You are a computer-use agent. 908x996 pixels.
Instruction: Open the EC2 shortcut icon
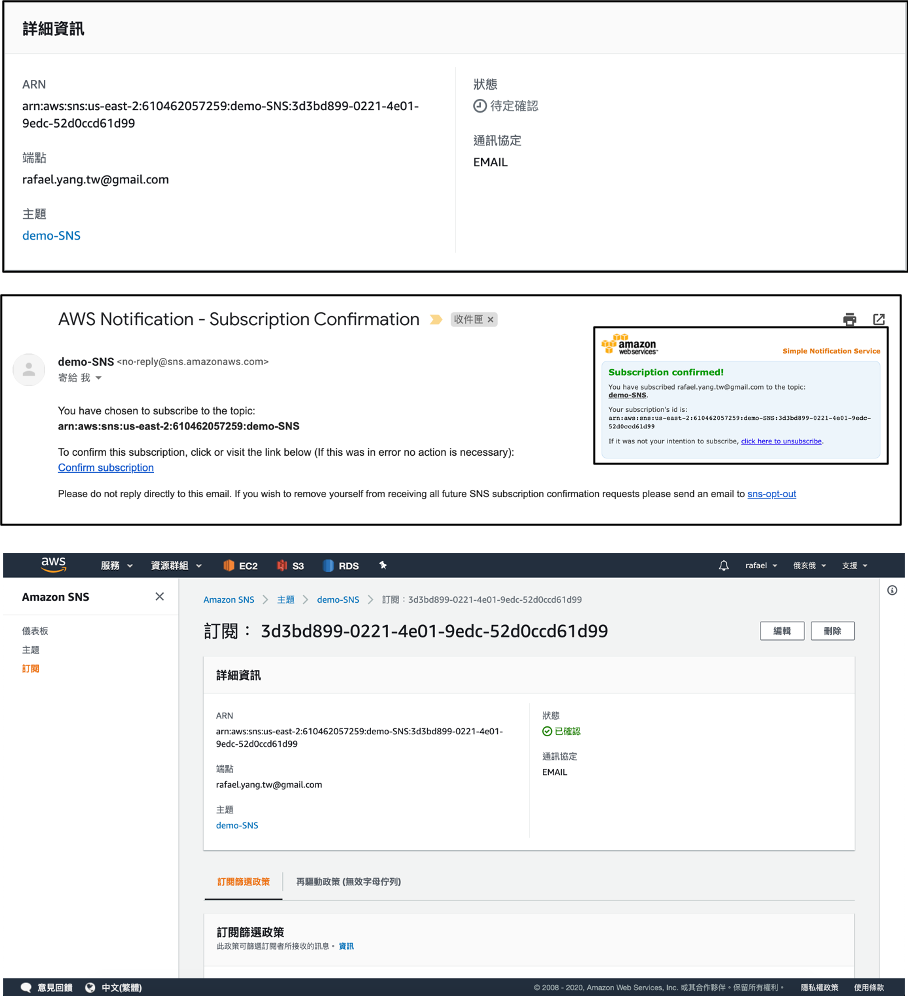[229, 565]
